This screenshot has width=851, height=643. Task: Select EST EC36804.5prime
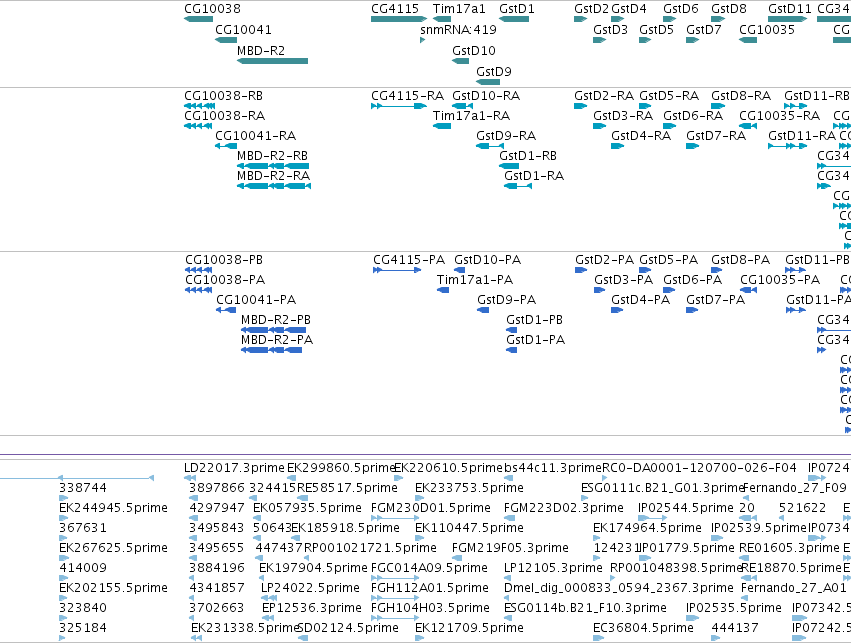point(643,628)
